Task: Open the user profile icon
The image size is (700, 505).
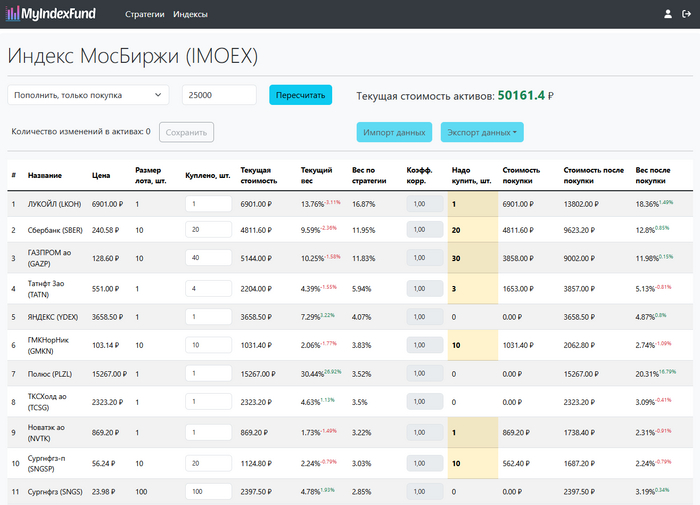Action: point(668,14)
